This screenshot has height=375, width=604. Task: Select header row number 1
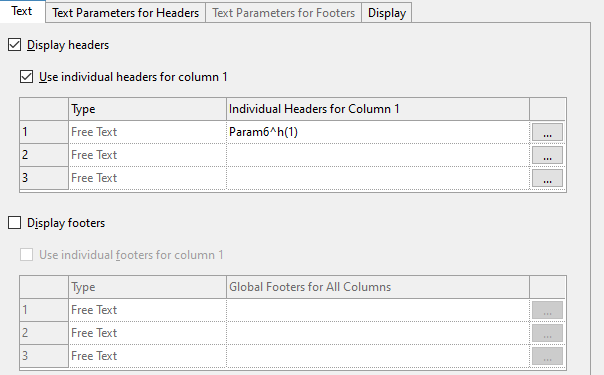pyautogui.click(x=44, y=132)
